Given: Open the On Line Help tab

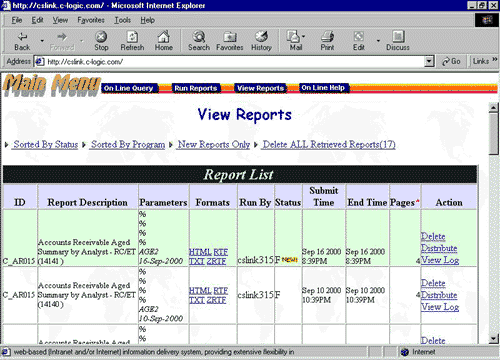Looking at the screenshot, I should (323, 88).
